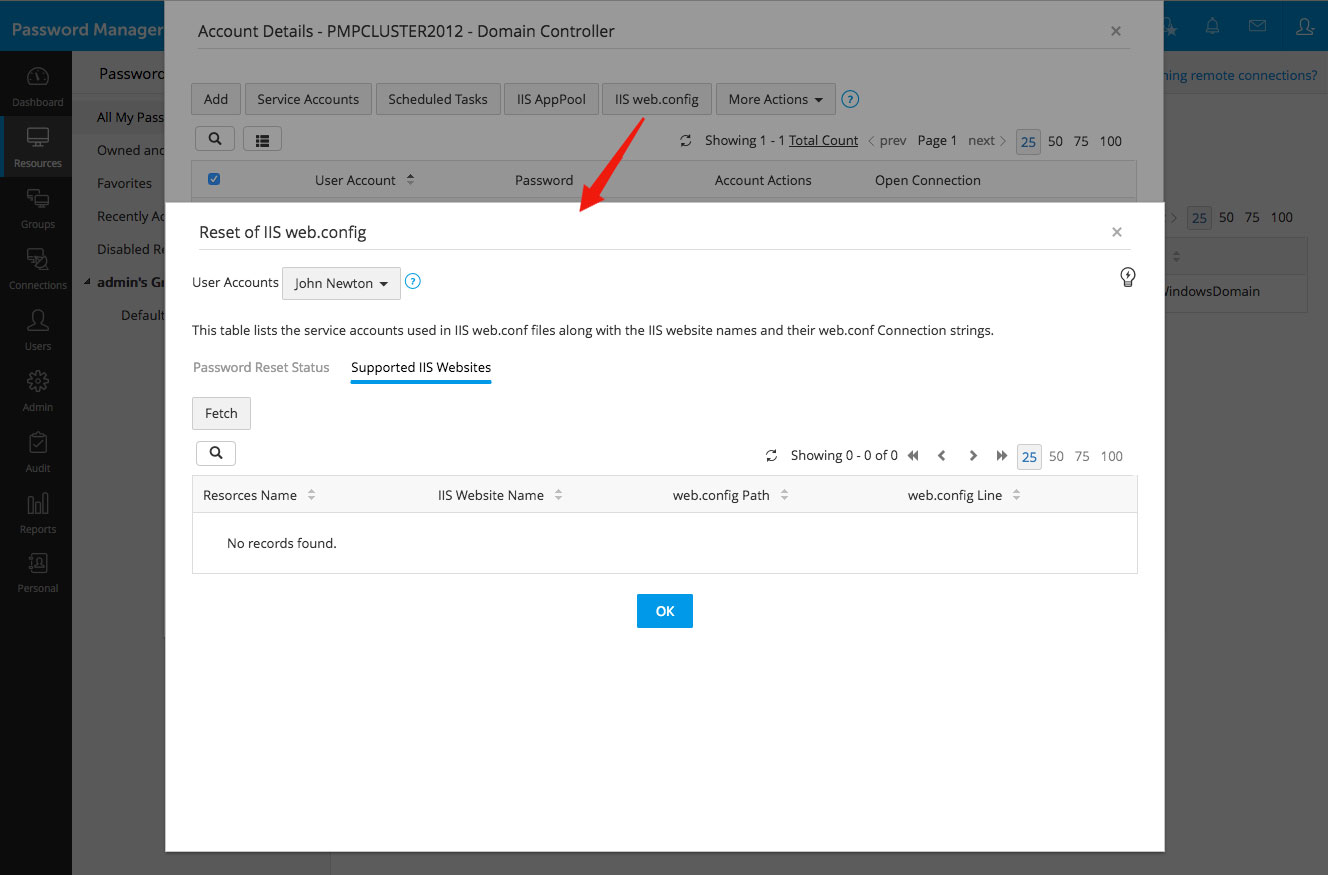The width and height of the screenshot is (1328, 875).
Task: Set IIS websites table page size to 100
Action: coord(1112,457)
